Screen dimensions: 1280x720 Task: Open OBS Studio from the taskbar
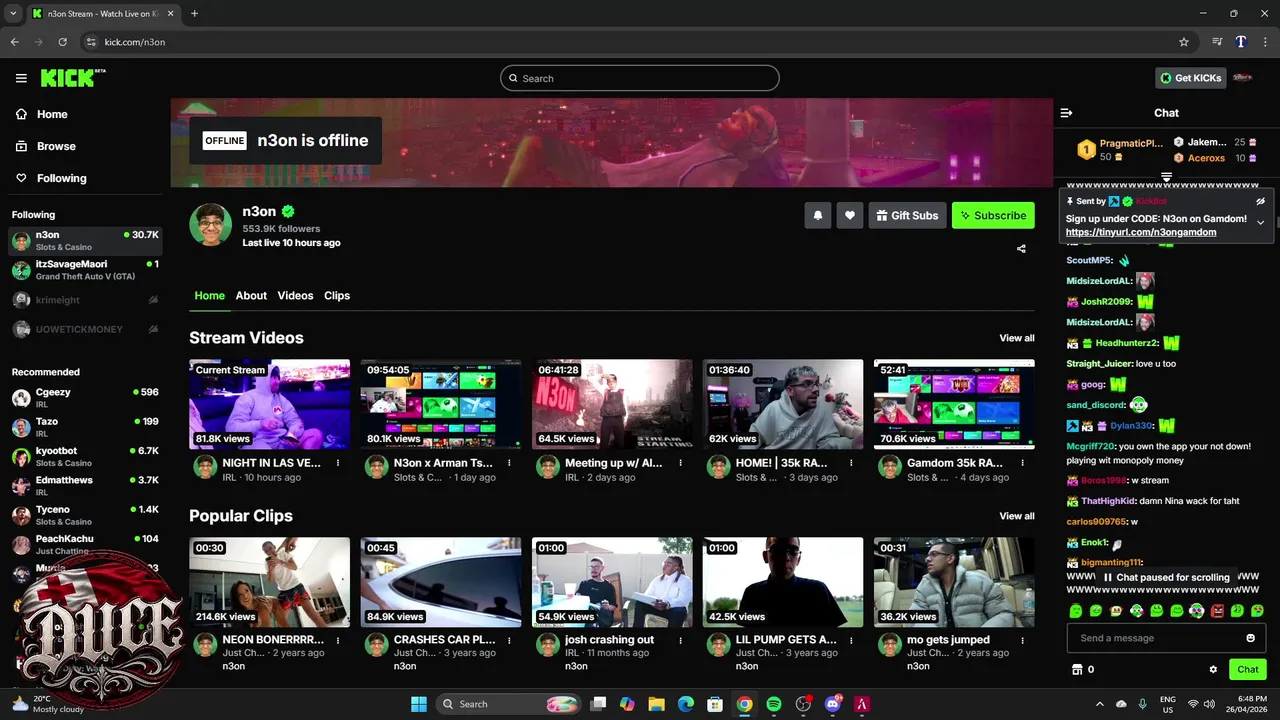(803, 704)
